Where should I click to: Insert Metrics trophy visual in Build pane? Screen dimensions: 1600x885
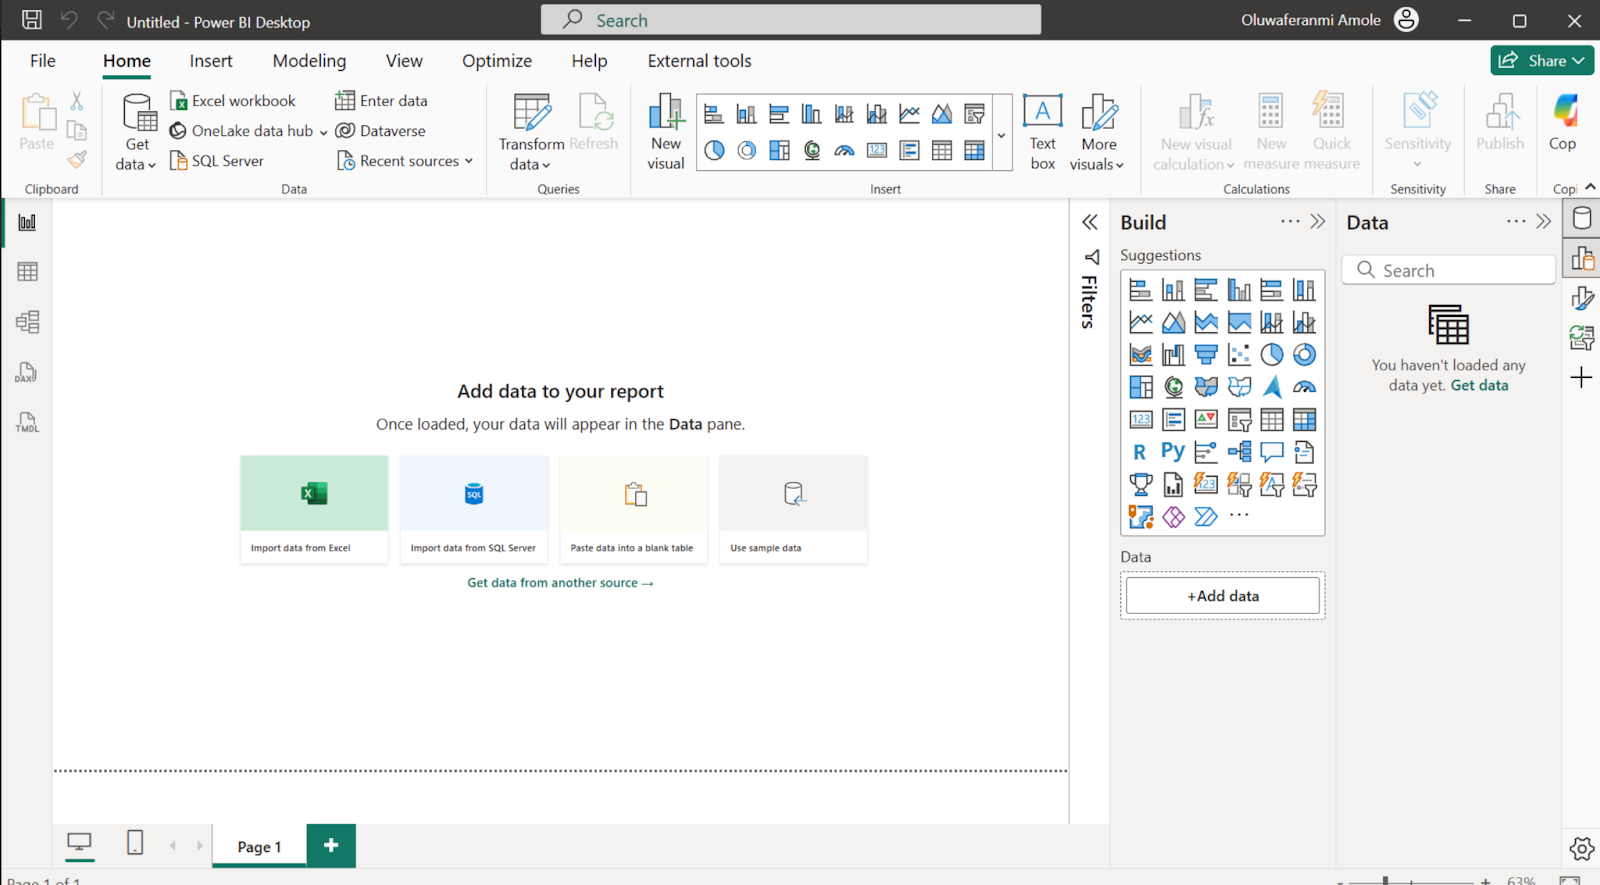point(1140,485)
